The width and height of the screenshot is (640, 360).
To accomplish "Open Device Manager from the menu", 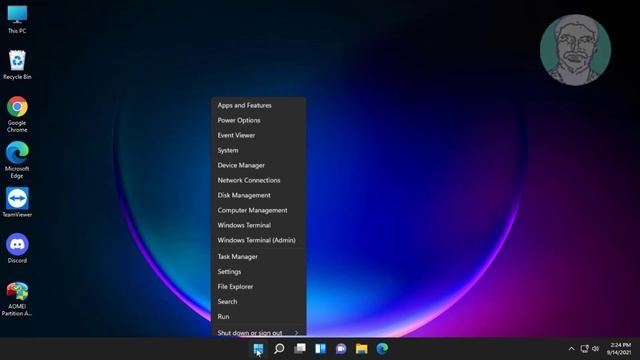I will click(258, 165).
